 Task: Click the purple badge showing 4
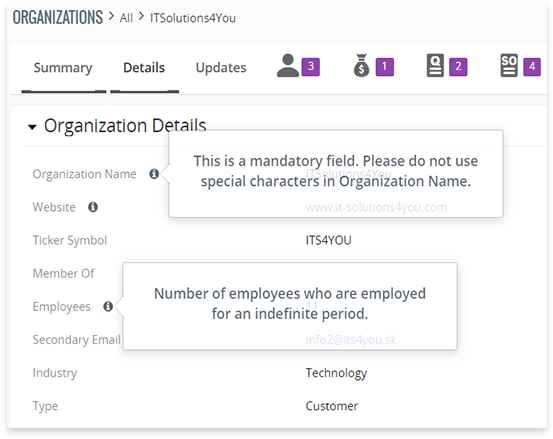point(532,67)
